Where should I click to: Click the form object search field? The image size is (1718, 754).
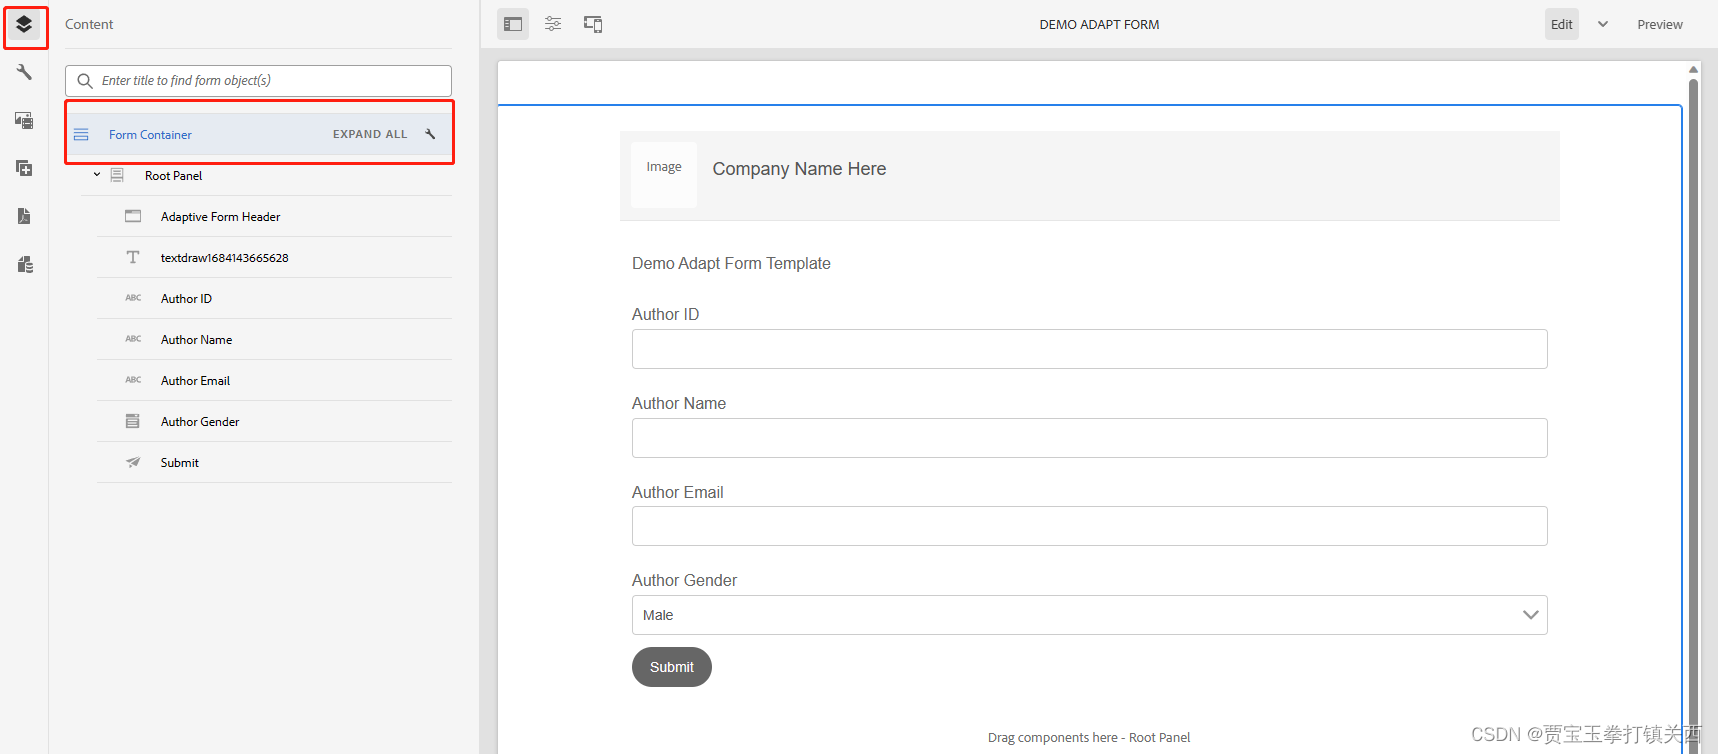click(258, 81)
